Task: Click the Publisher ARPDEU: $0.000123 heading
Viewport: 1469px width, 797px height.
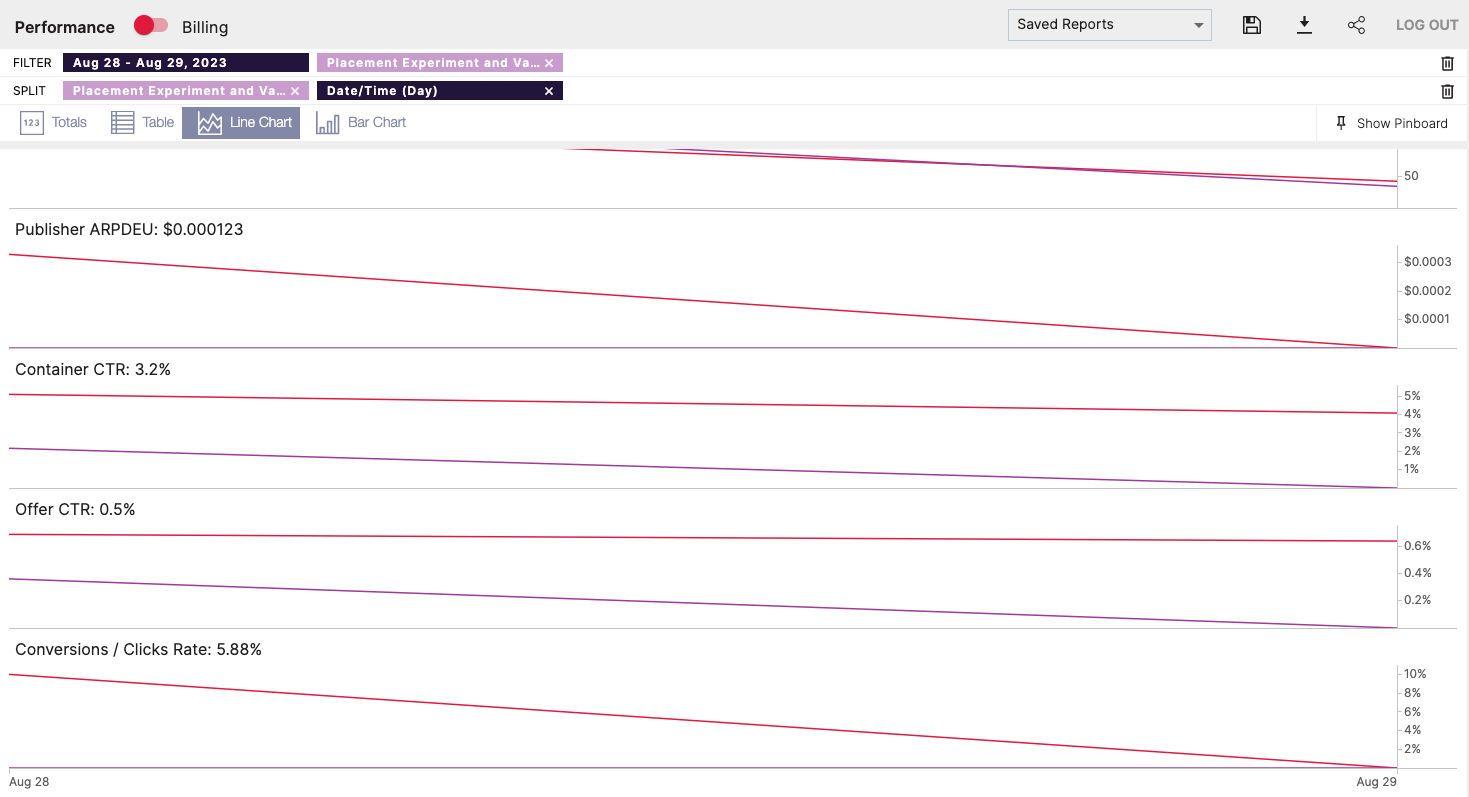Action: click(129, 229)
